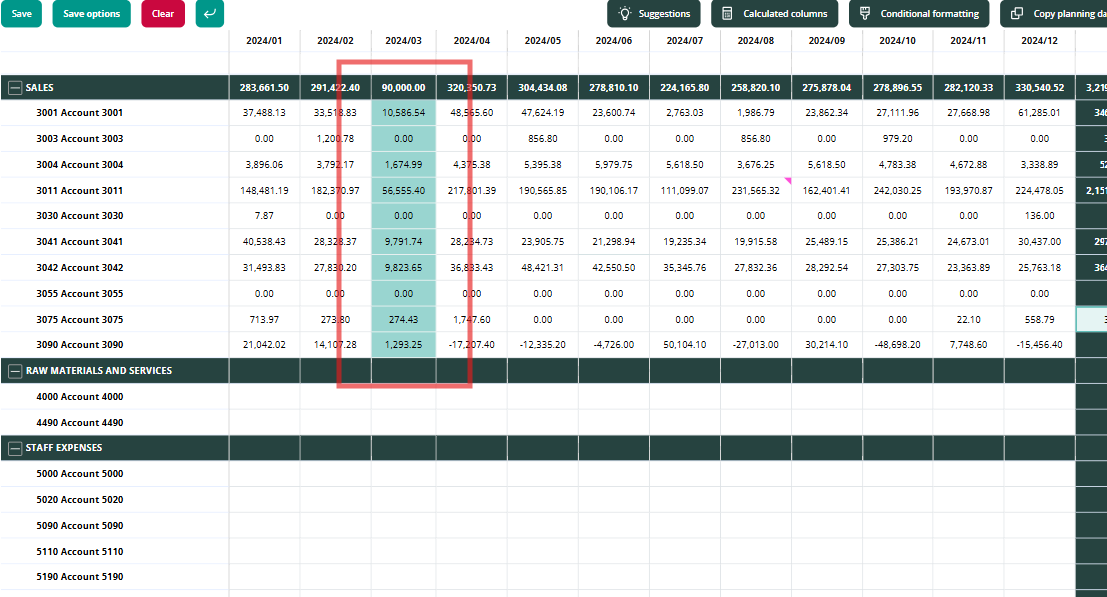Click the empty 2024/06 cell for Account 5000
This screenshot has height=597, width=1107.
[x=614, y=474]
